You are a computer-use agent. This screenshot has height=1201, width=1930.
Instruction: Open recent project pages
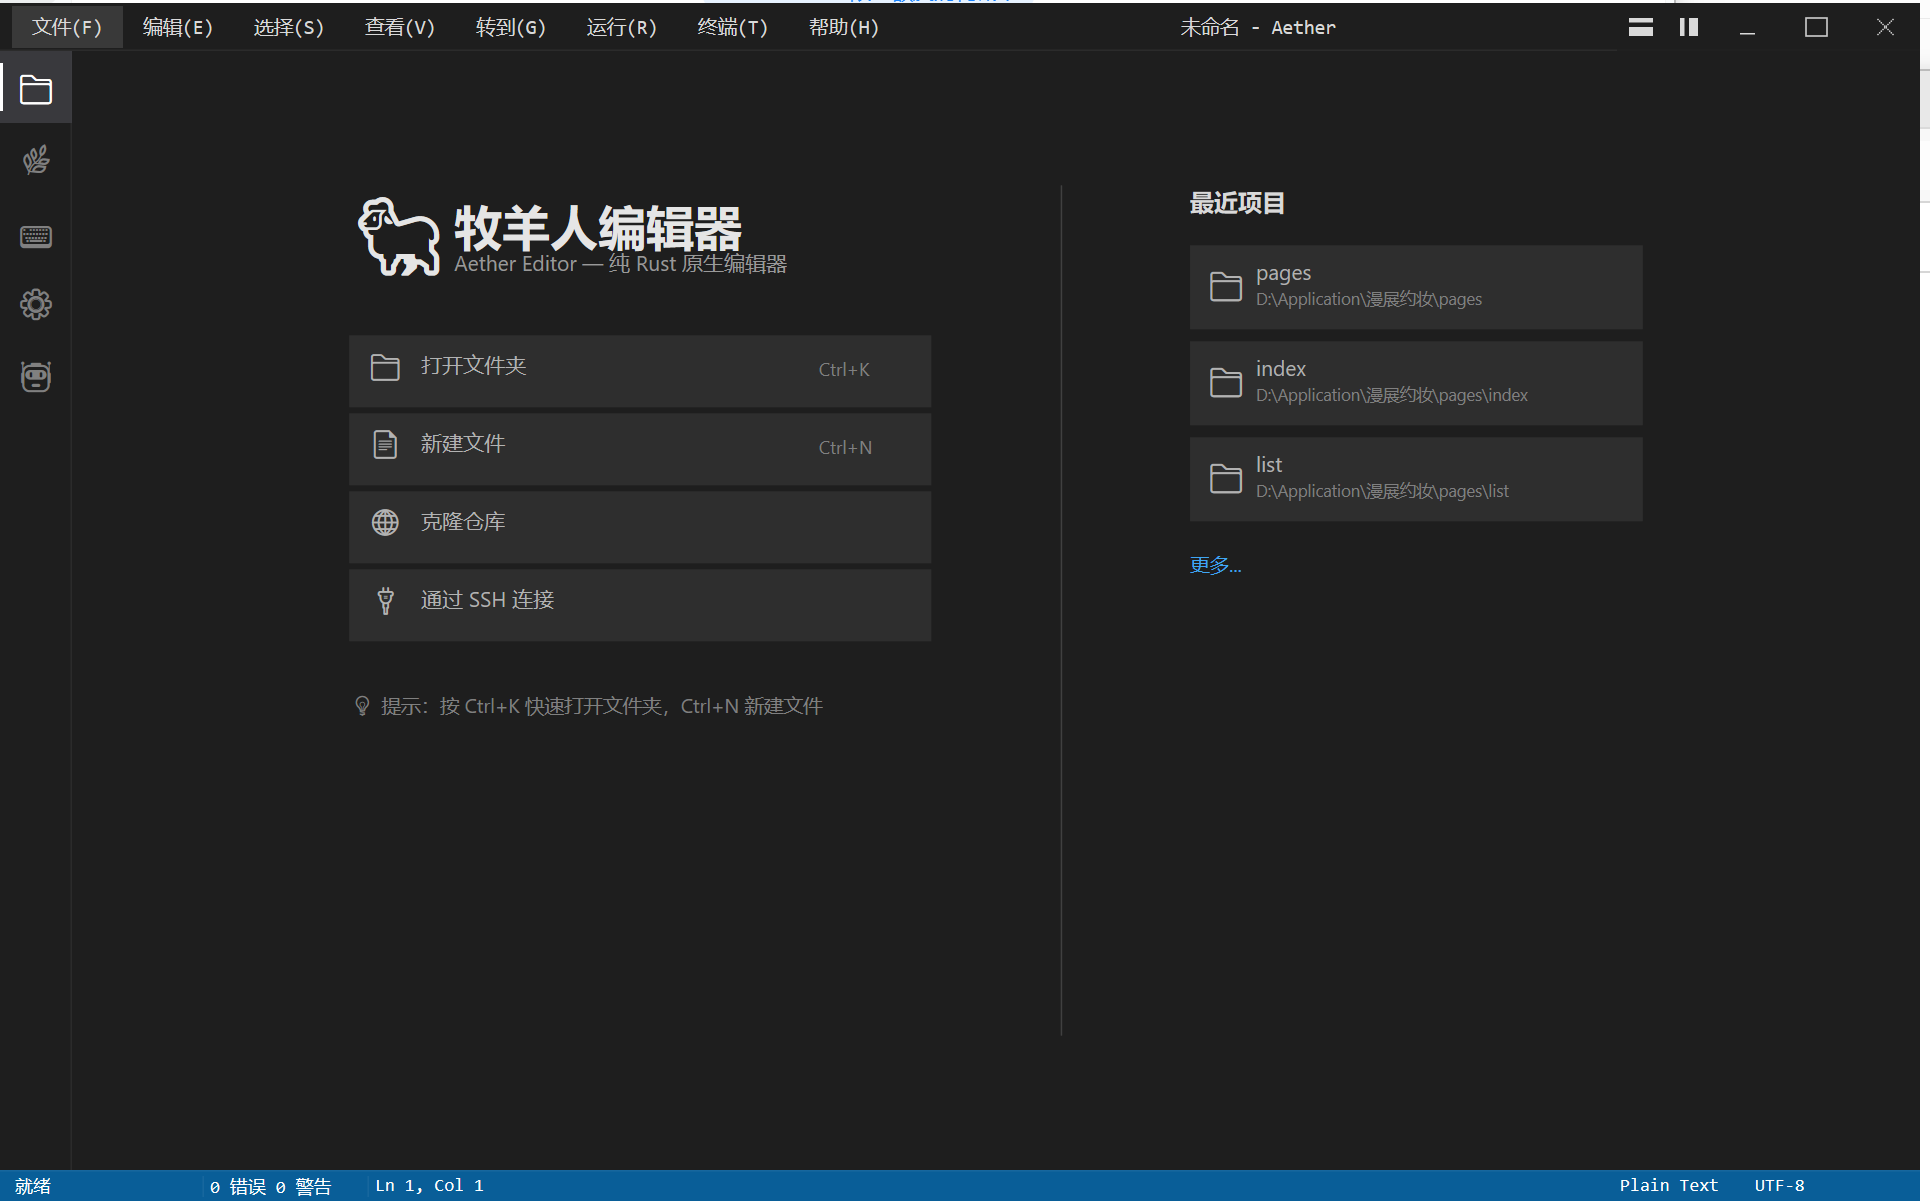[x=1416, y=286]
